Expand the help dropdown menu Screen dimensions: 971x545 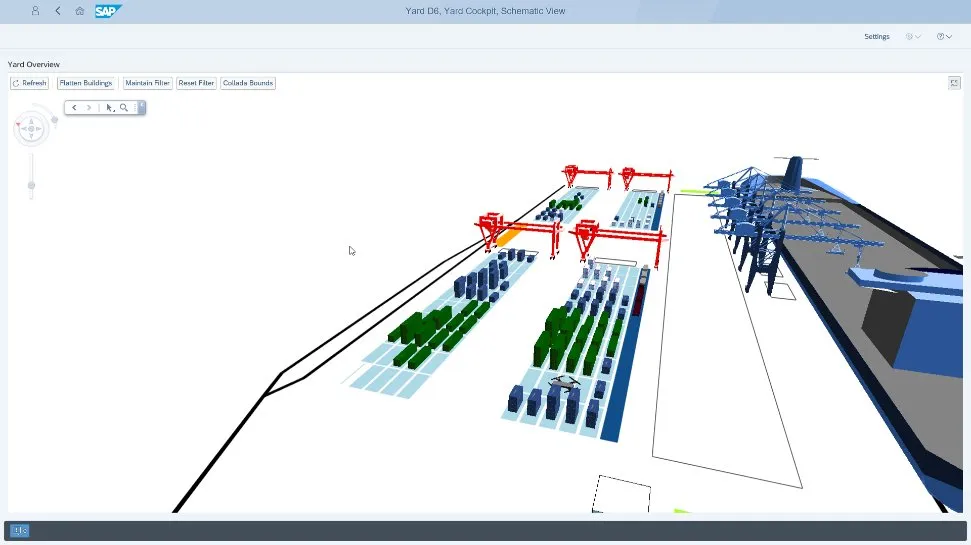(x=944, y=37)
